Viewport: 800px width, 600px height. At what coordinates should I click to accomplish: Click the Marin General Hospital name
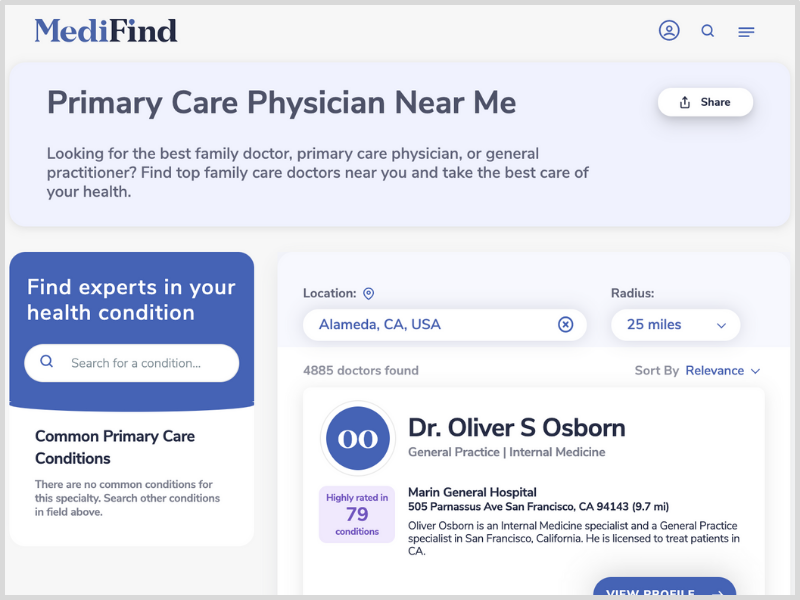point(472,492)
